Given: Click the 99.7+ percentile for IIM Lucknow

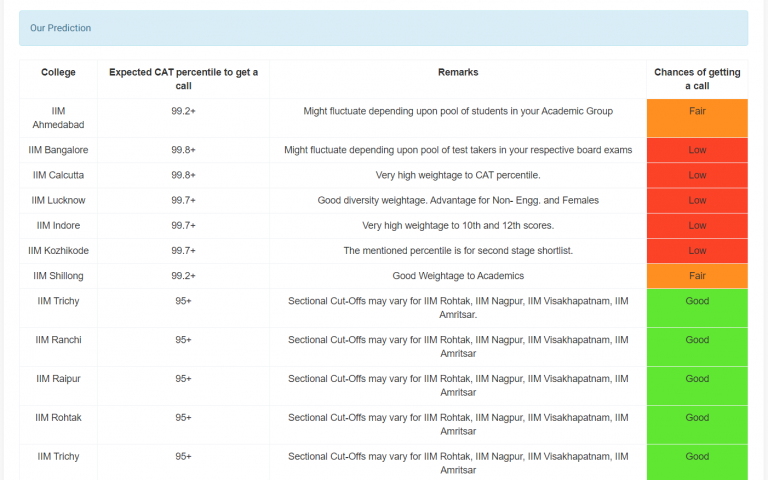Looking at the screenshot, I should [x=183, y=200].
